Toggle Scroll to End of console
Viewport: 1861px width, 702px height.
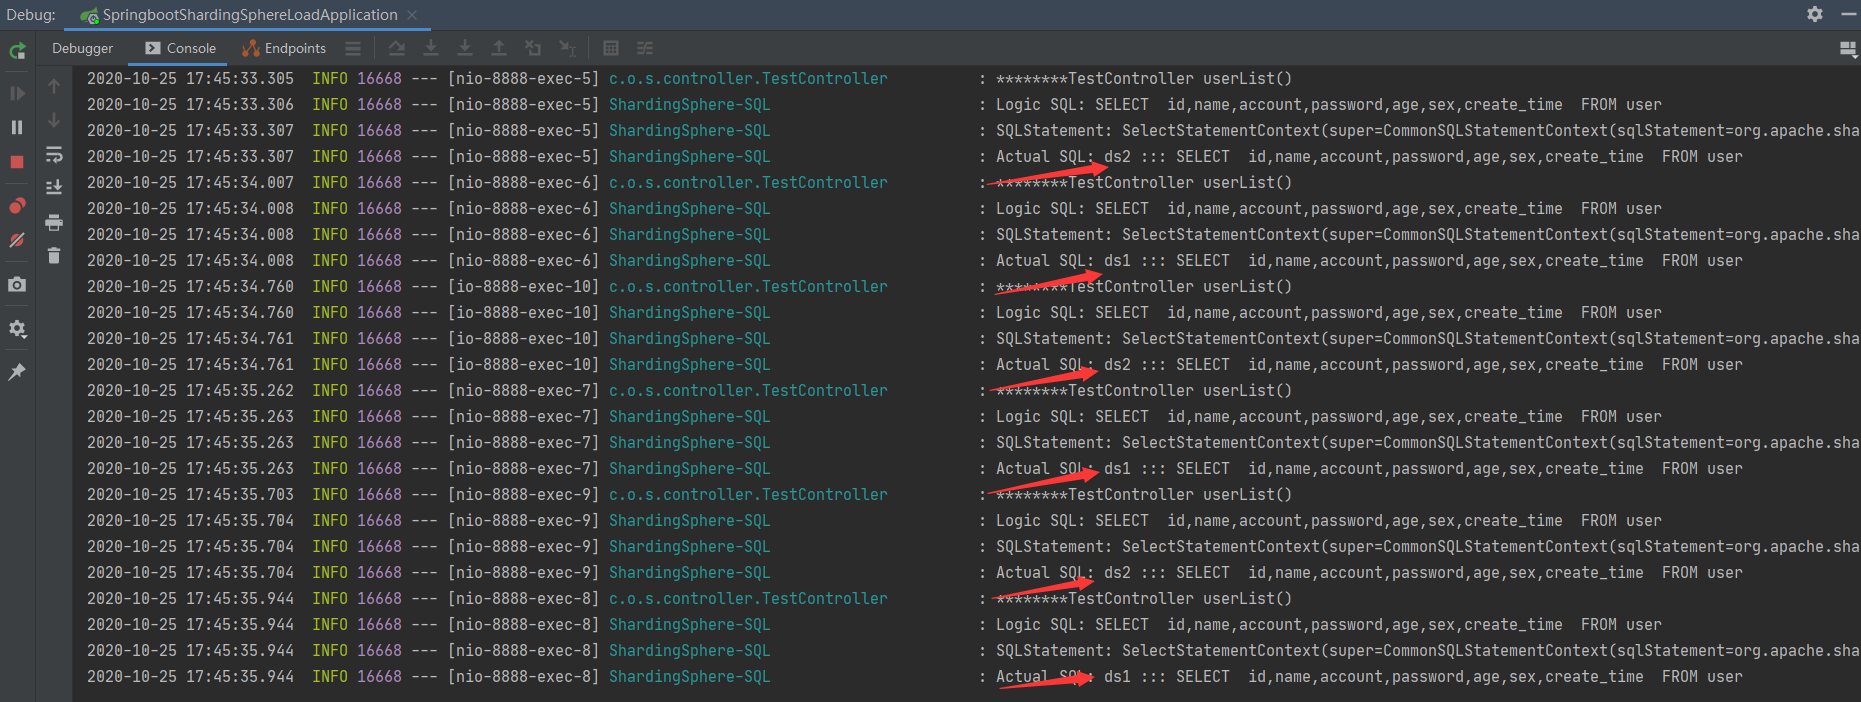[54, 187]
